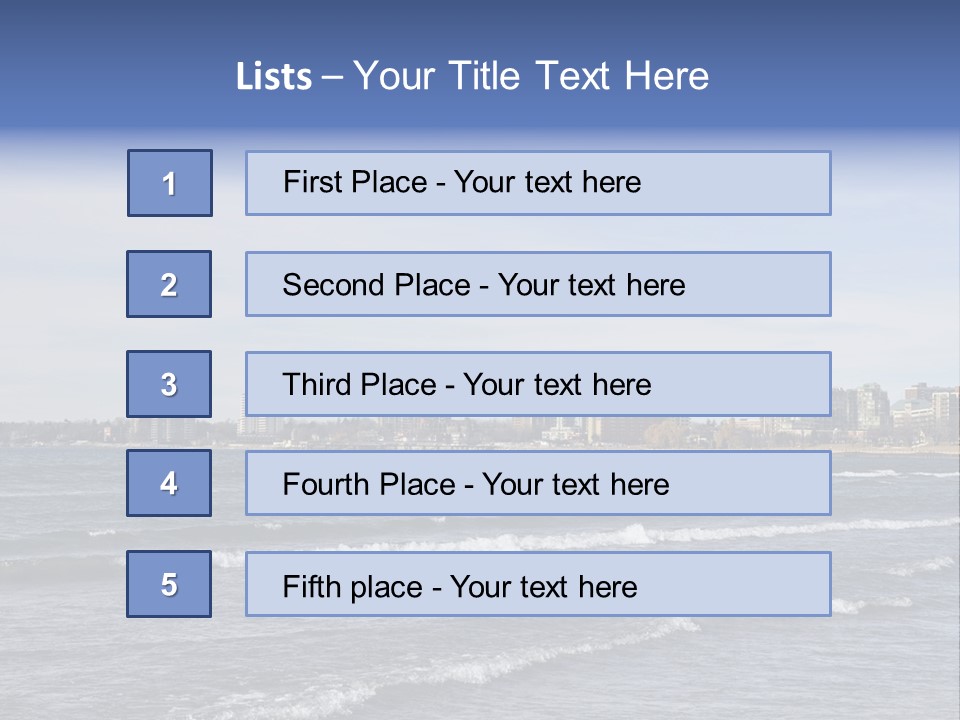
Task: Click the number 5 box
Action: tap(169, 584)
